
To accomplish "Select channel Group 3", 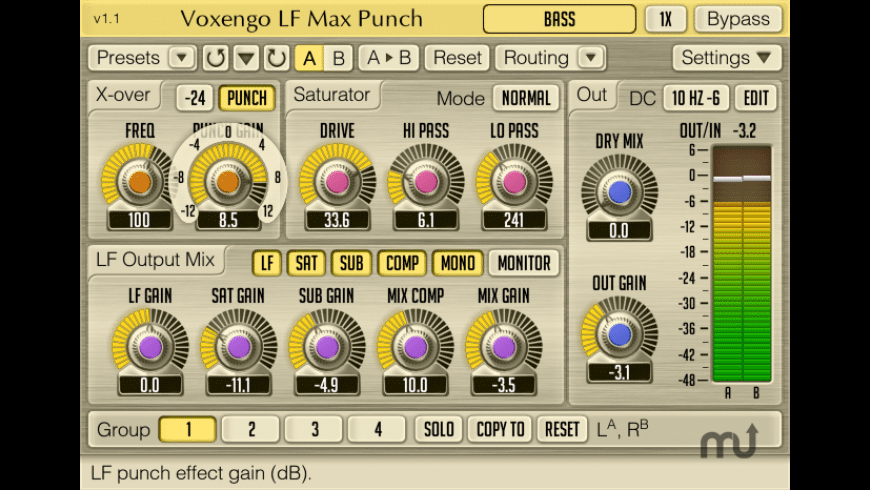I will (x=314, y=429).
